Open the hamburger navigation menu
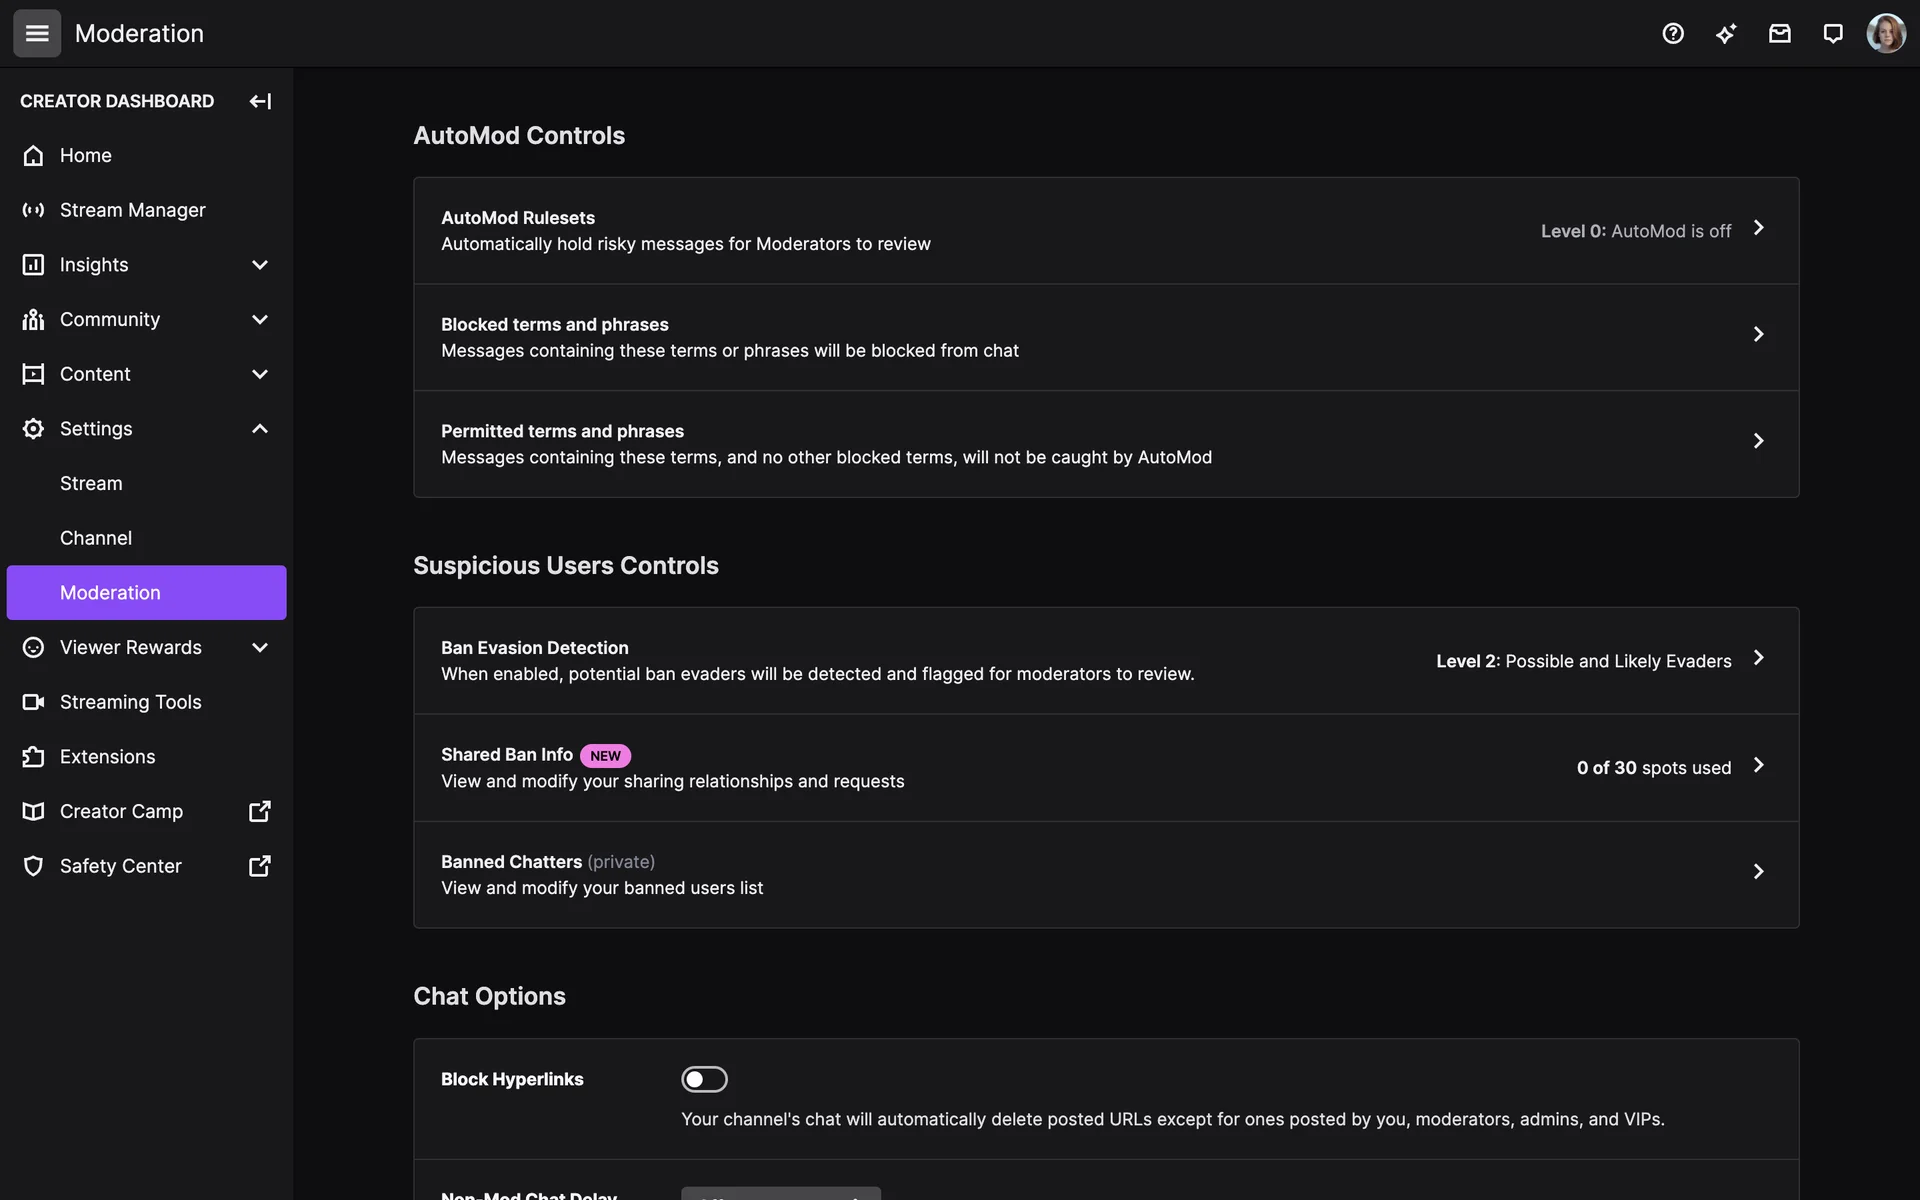The image size is (1920, 1200). click(x=37, y=33)
